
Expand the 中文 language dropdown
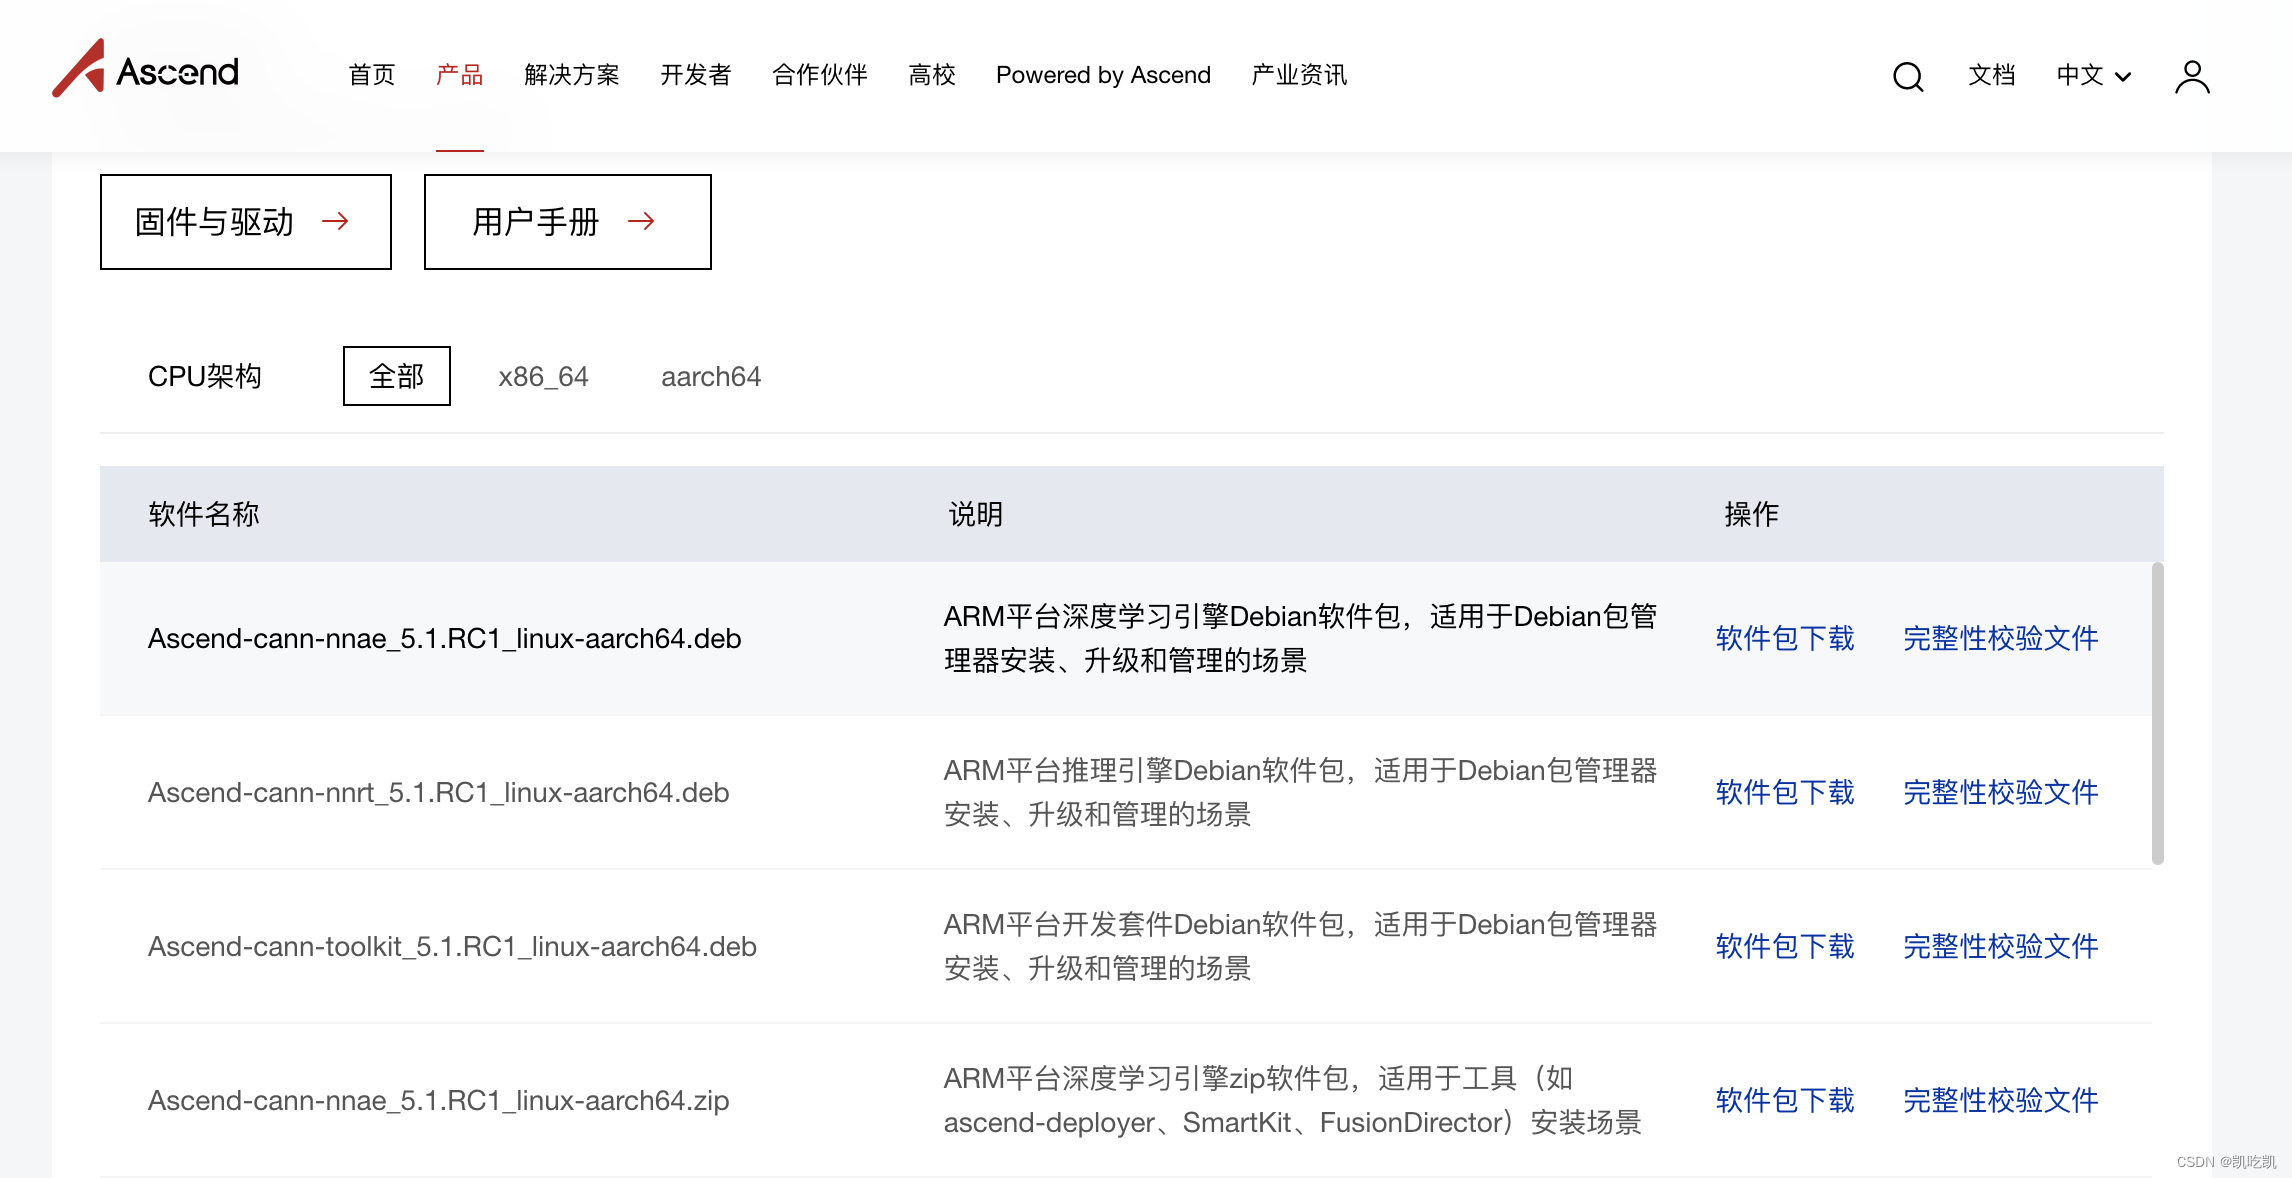point(2094,76)
